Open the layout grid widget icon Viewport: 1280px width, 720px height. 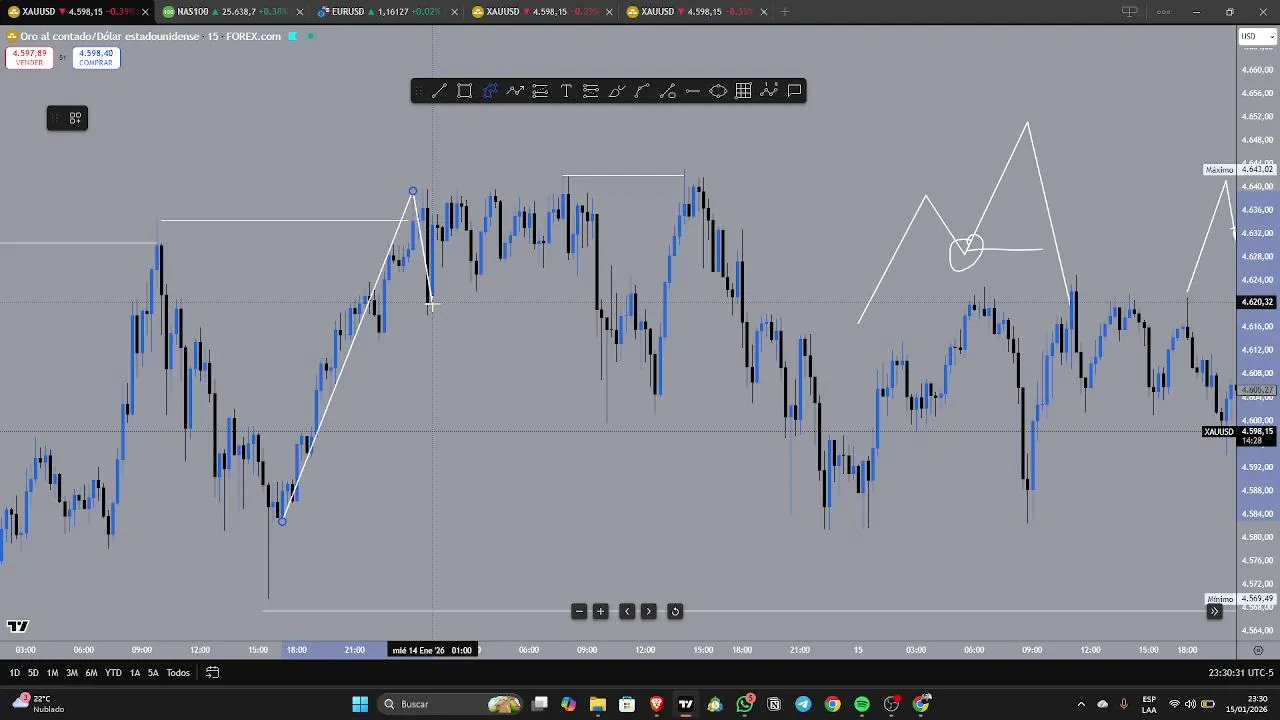(x=75, y=118)
